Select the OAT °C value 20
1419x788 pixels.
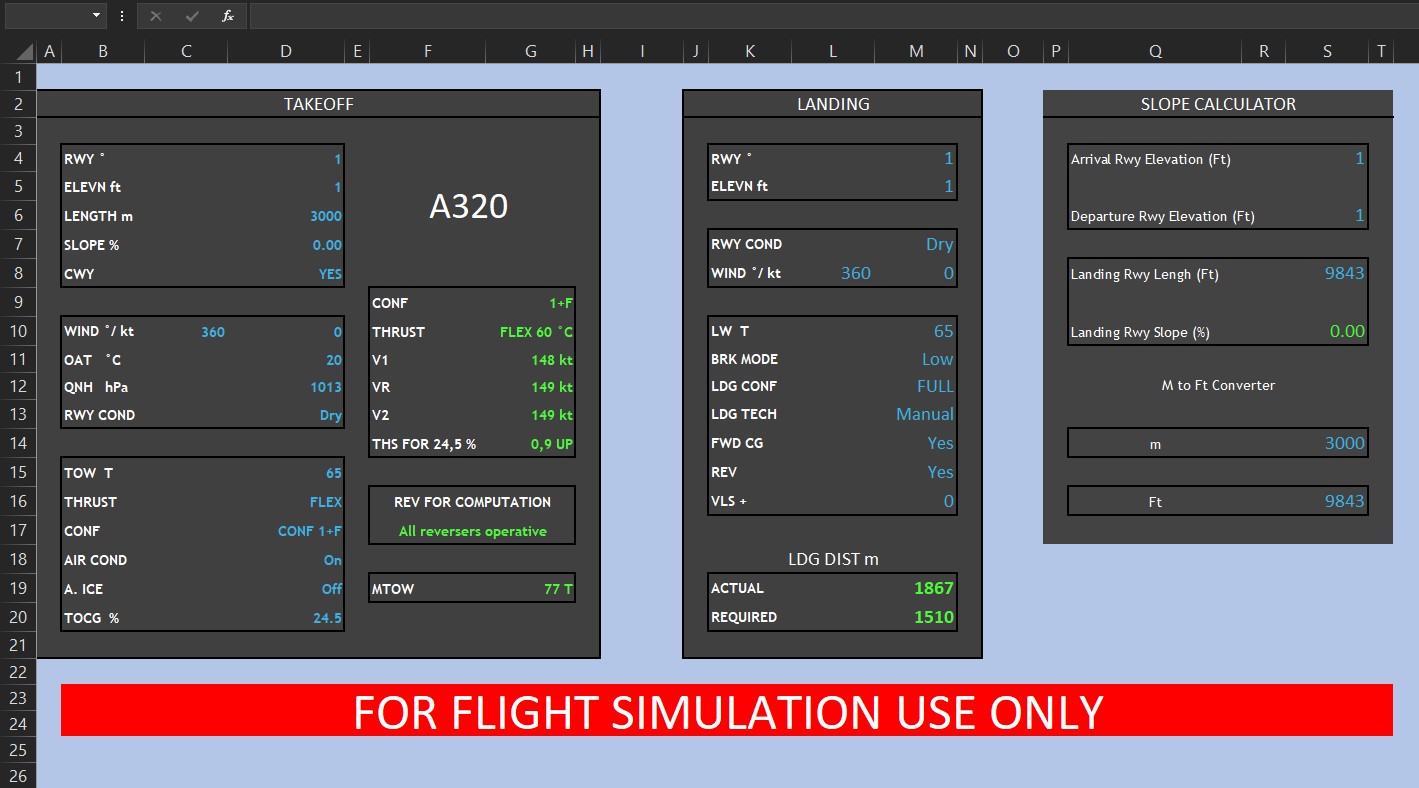(334, 360)
